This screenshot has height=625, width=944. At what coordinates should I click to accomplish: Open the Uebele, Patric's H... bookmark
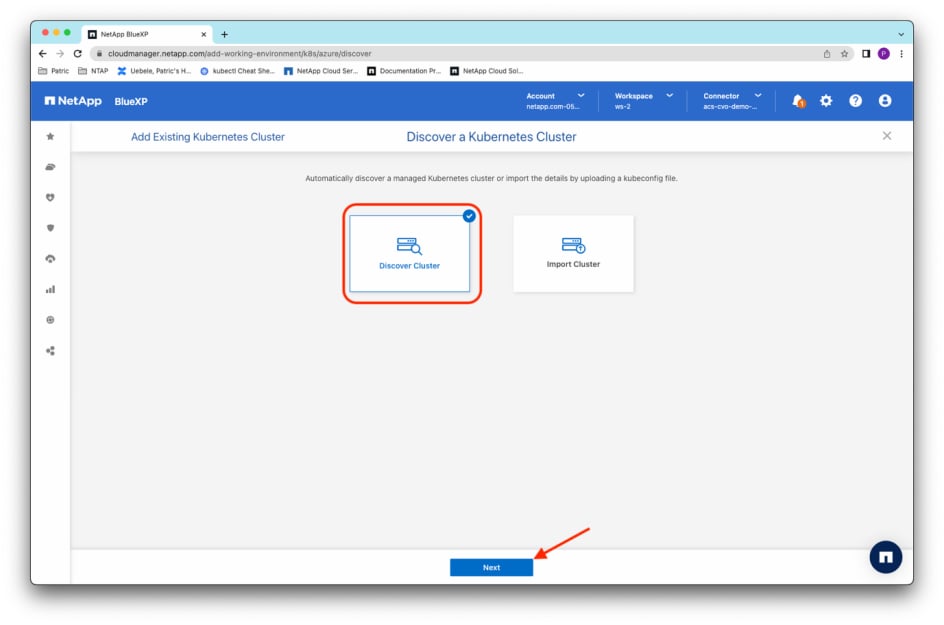tap(154, 71)
